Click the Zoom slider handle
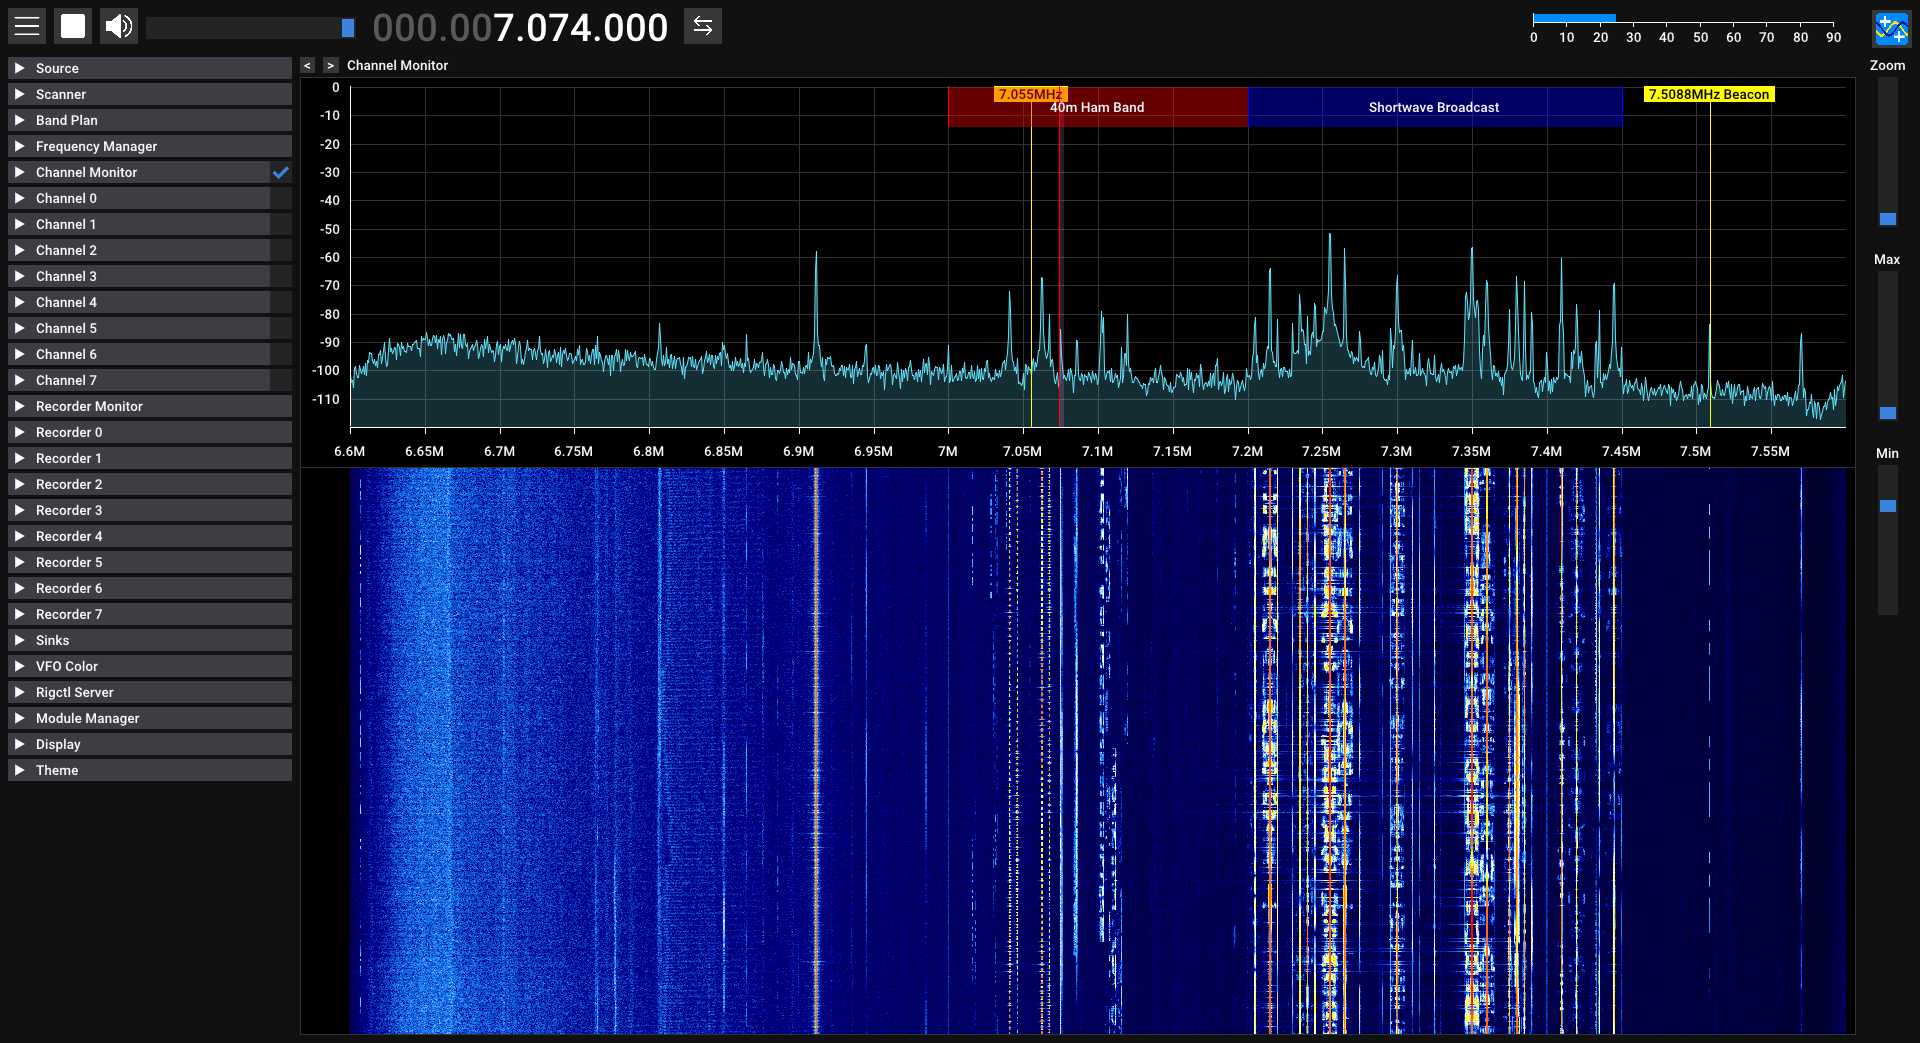The image size is (1920, 1043). (x=1887, y=219)
